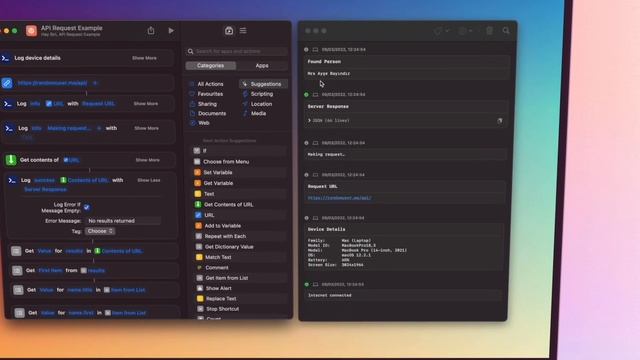The height and width of the screenshot is (360, 640).
Task: Click the search field for apps and actions
Action: [x=237, y=51]
